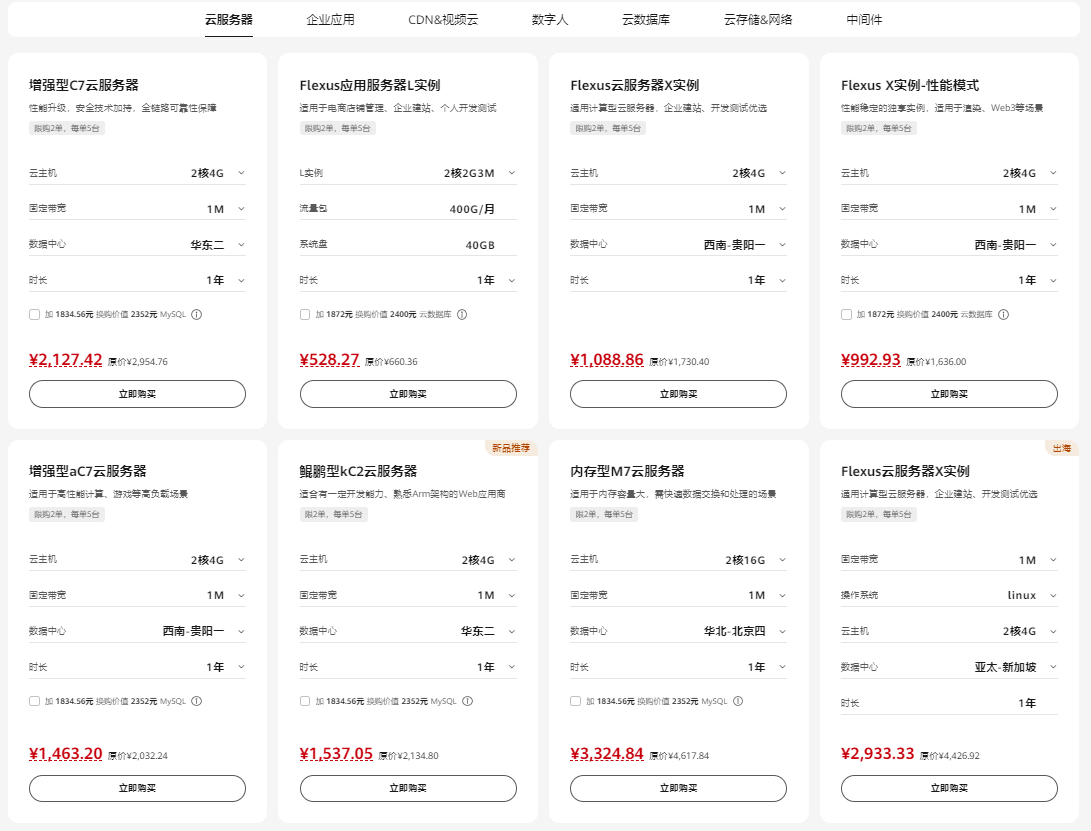The image size is (1091, 831).
Task: Click MySQL info icon on 增强型aC7云服务器 card
Action: [197, 701]
